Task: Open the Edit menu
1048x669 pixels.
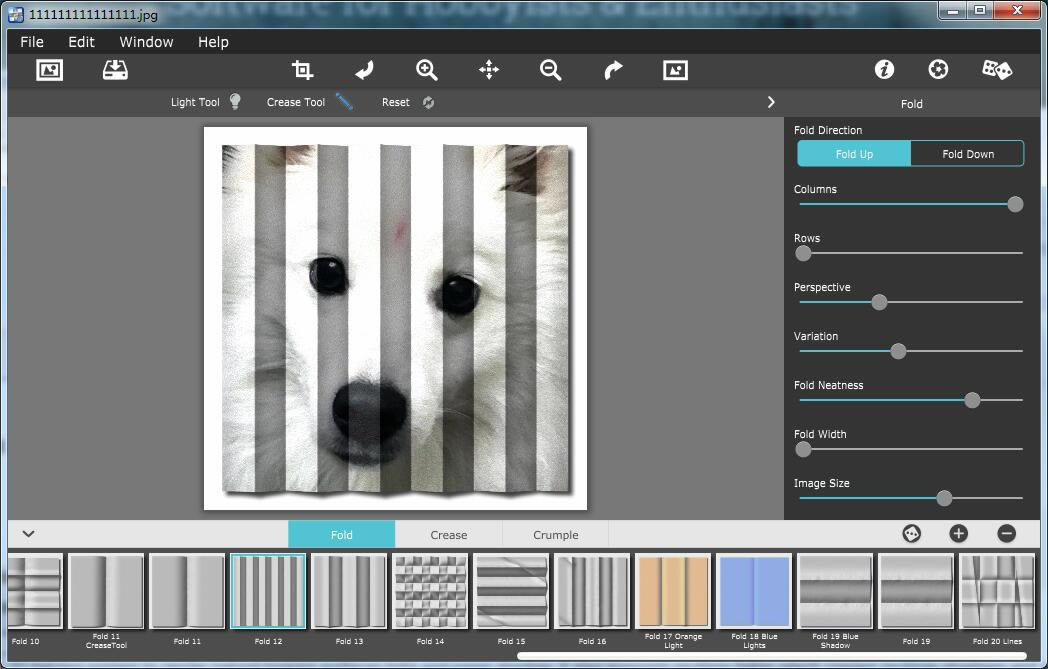Action: [81, 42]
